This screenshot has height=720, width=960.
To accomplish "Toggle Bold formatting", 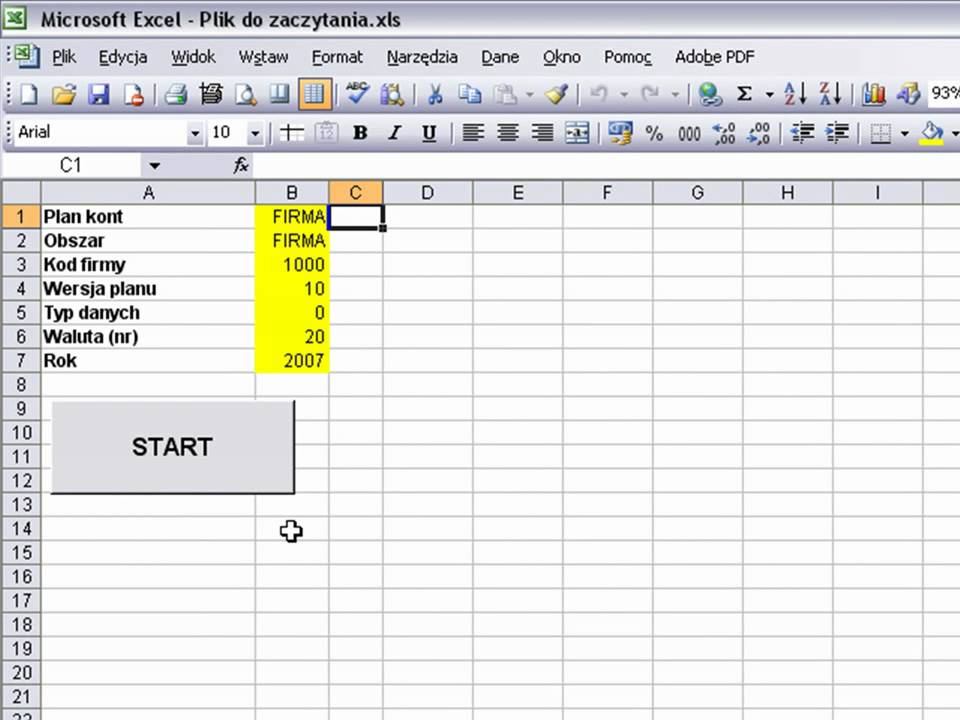I will click(x=360, y=132).
